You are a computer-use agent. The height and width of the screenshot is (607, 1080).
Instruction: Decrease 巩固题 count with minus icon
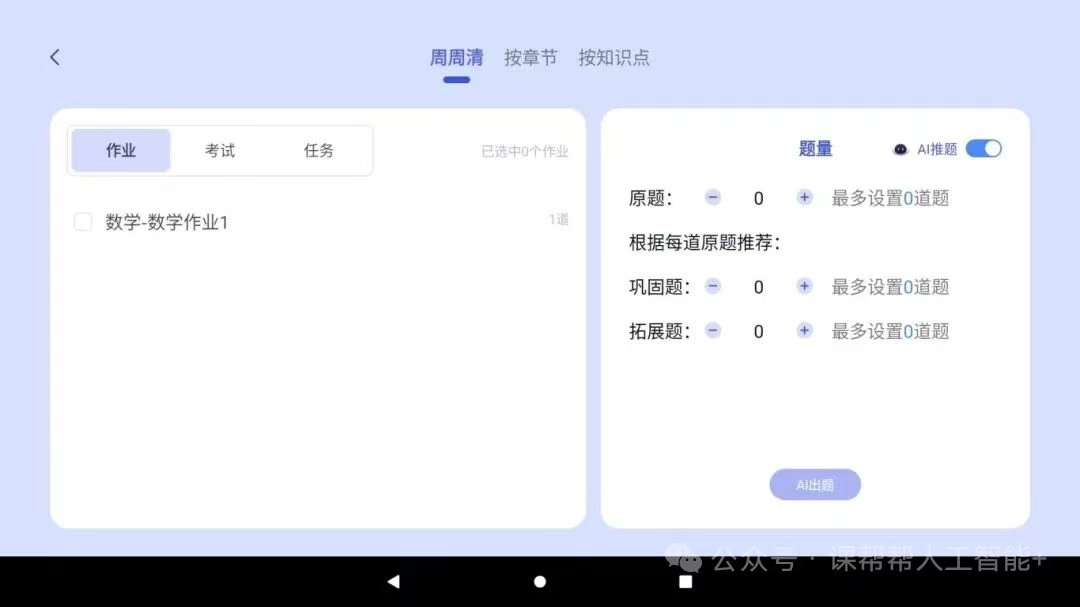[713, 287]
